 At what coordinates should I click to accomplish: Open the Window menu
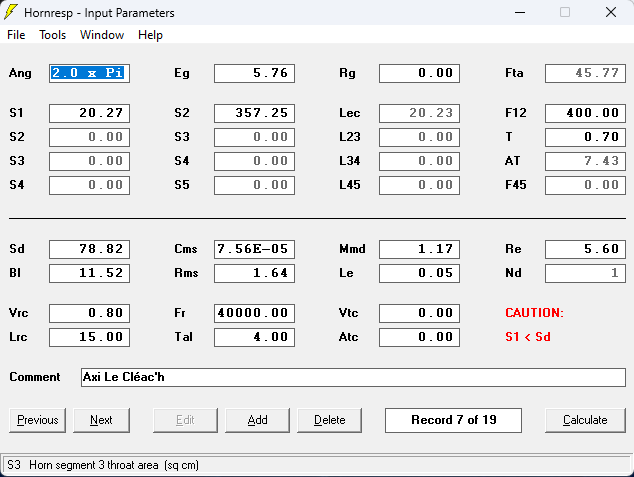[x=102, y=35]
